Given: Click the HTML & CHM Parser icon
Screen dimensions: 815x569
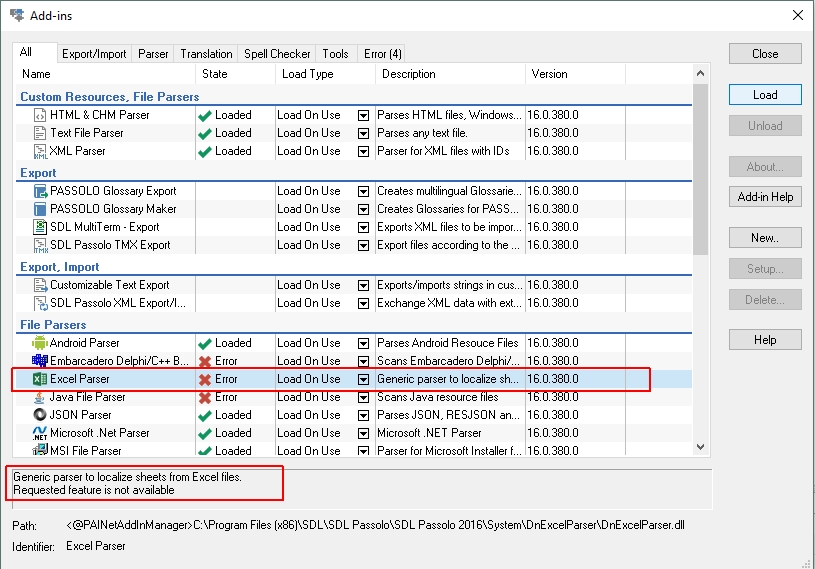Looking at the screenshot, I should click(x=40, y=115).
